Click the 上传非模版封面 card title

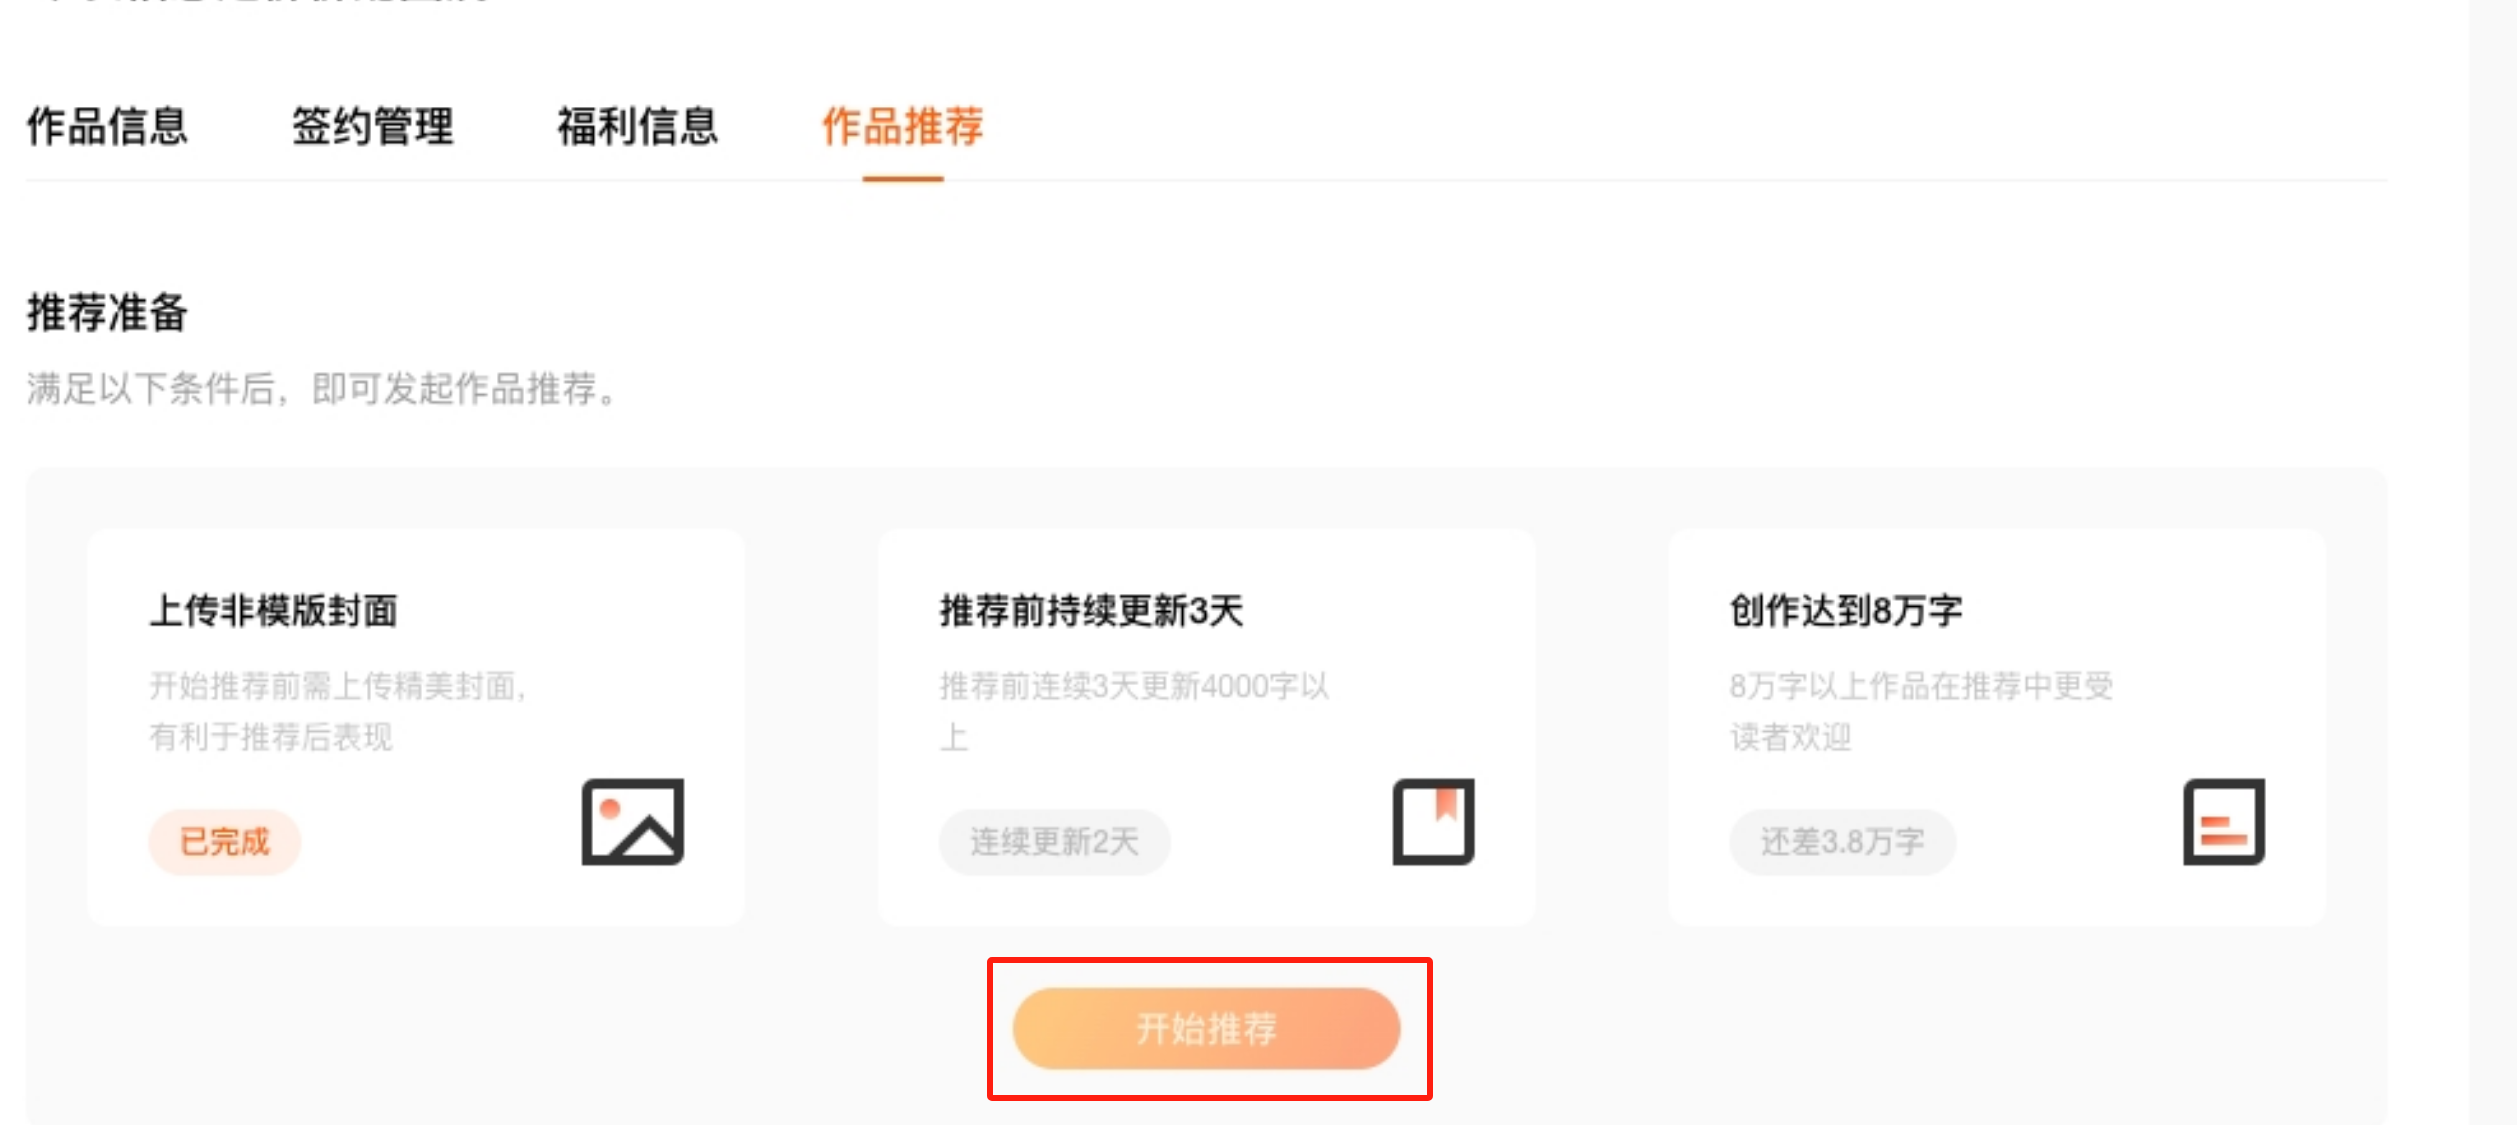click(273, 610)
